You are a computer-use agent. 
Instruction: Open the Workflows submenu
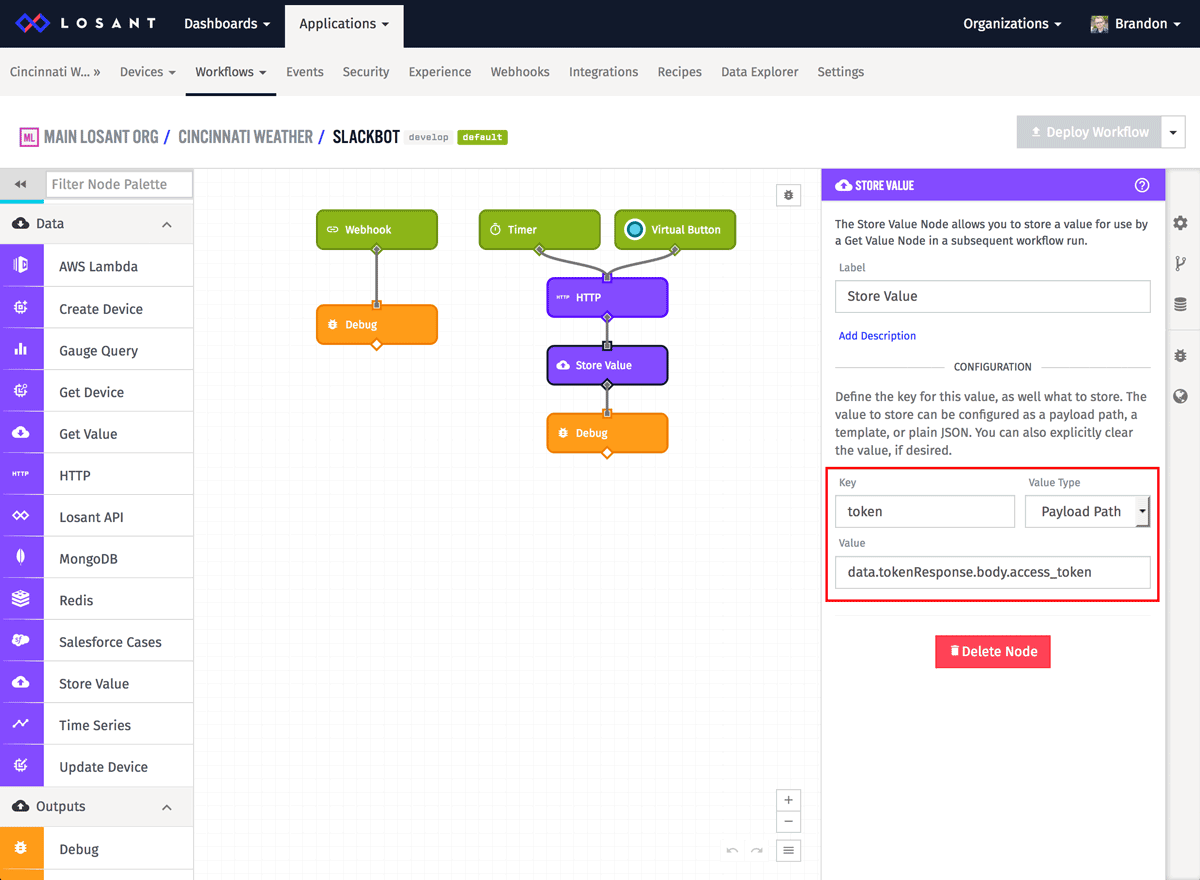[231, 72]
